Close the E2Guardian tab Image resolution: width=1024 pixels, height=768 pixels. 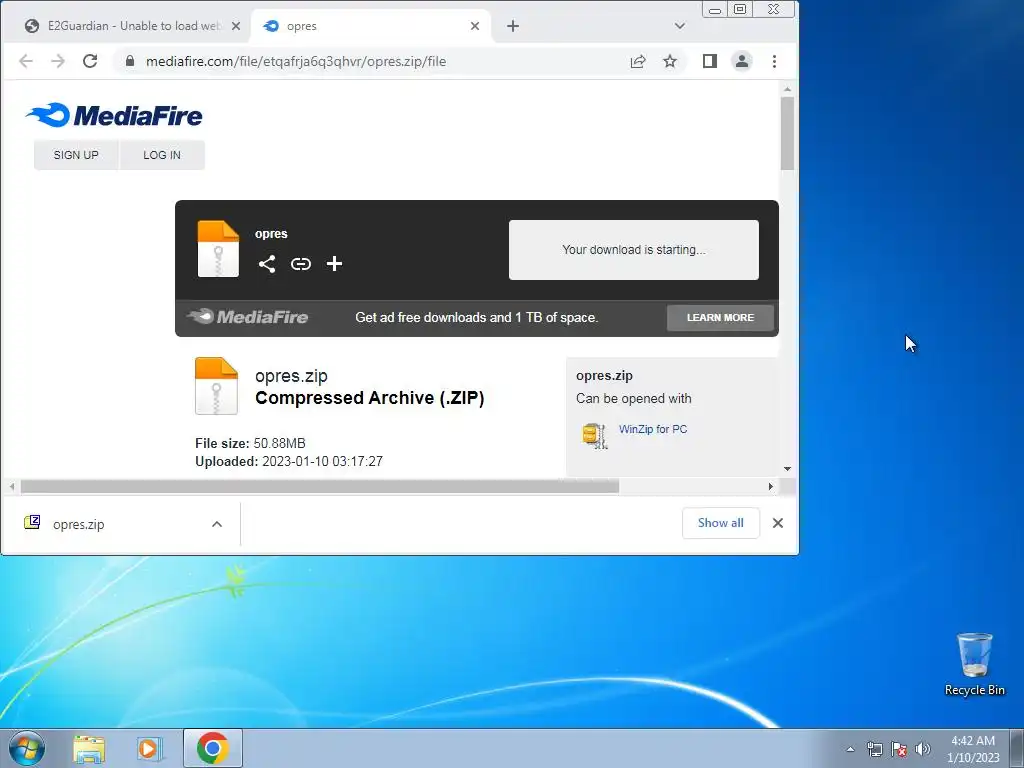[x=236, y=26]
